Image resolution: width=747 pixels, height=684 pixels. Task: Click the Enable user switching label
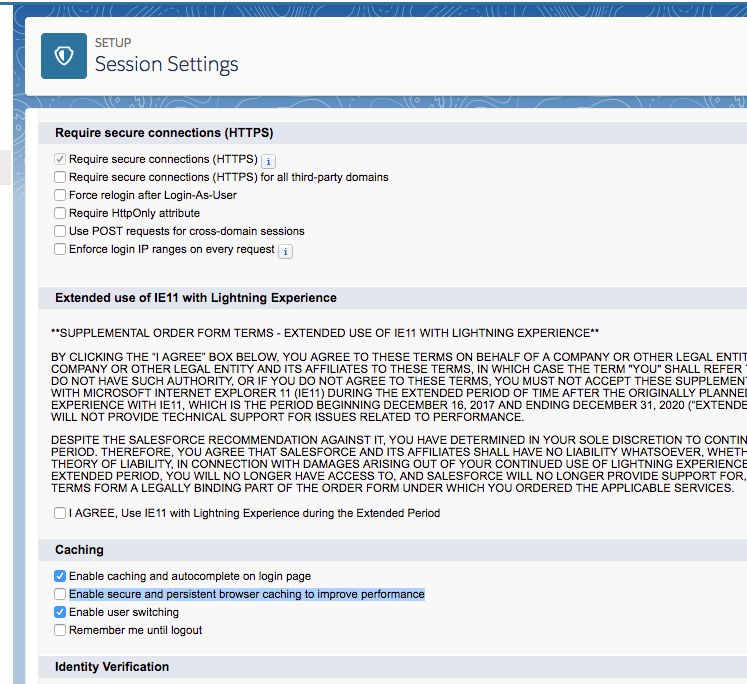point(124,612)
